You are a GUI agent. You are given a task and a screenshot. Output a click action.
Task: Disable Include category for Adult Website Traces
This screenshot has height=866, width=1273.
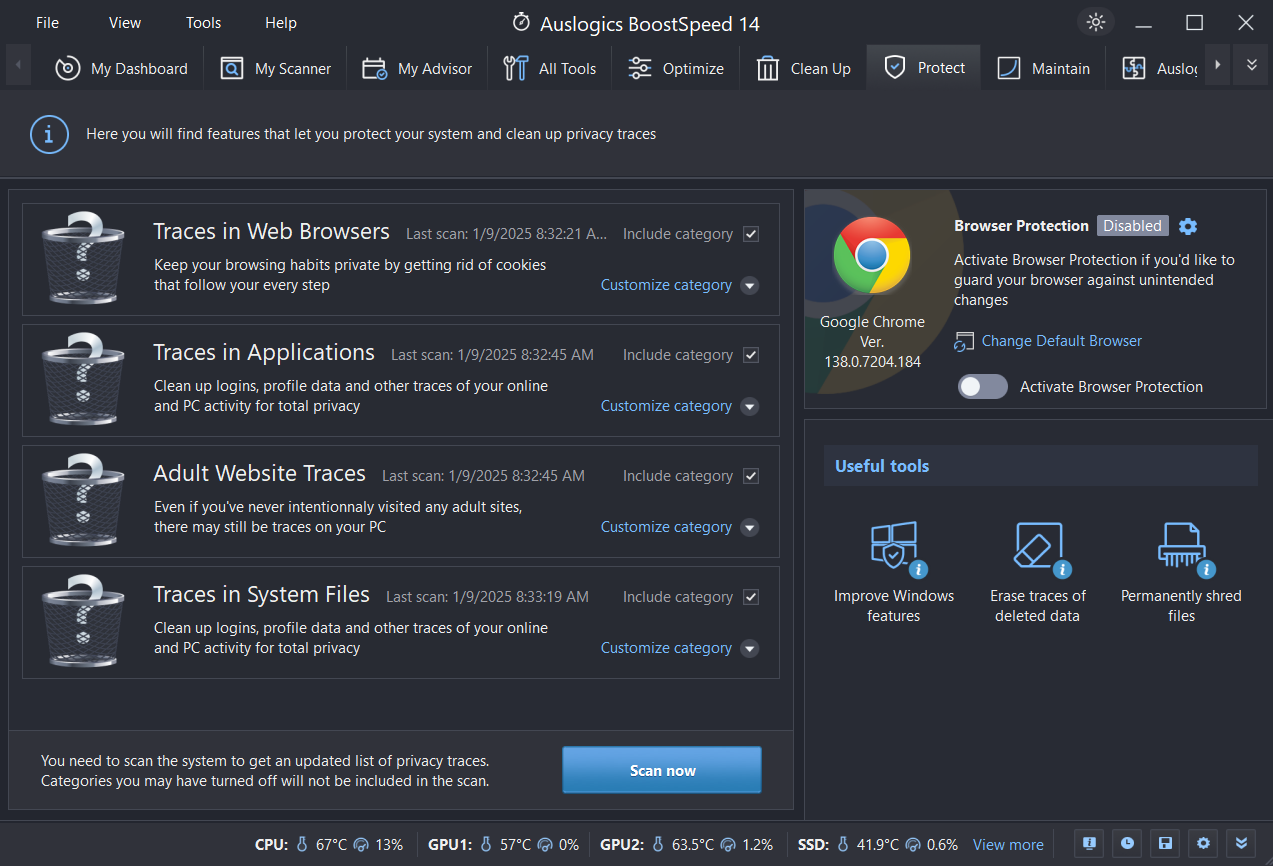pos(750,475)
